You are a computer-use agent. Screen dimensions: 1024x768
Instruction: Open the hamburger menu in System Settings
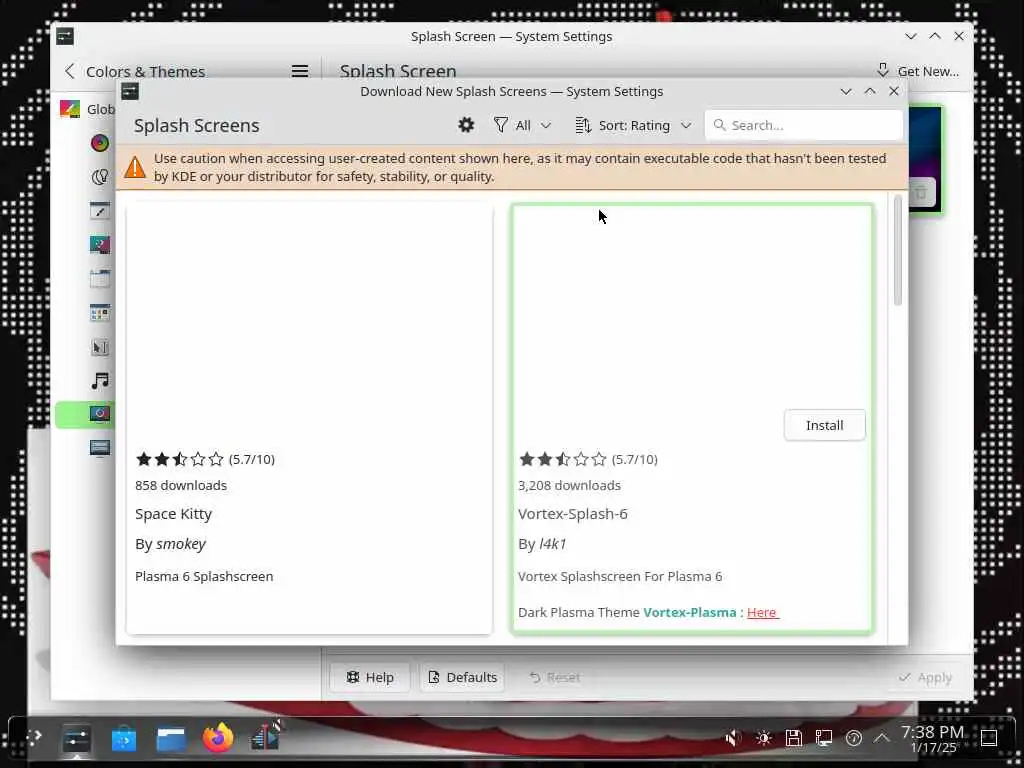coord(300,71)
